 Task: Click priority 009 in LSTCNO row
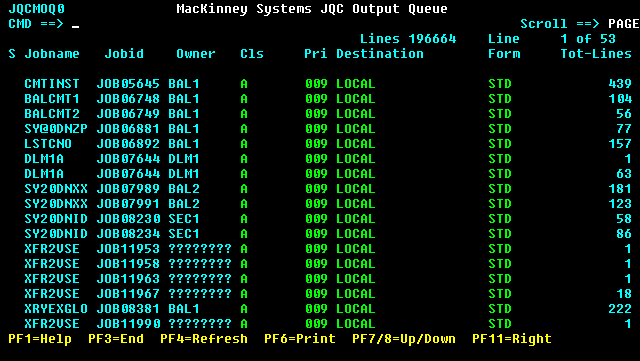click(x=316, y=144)
